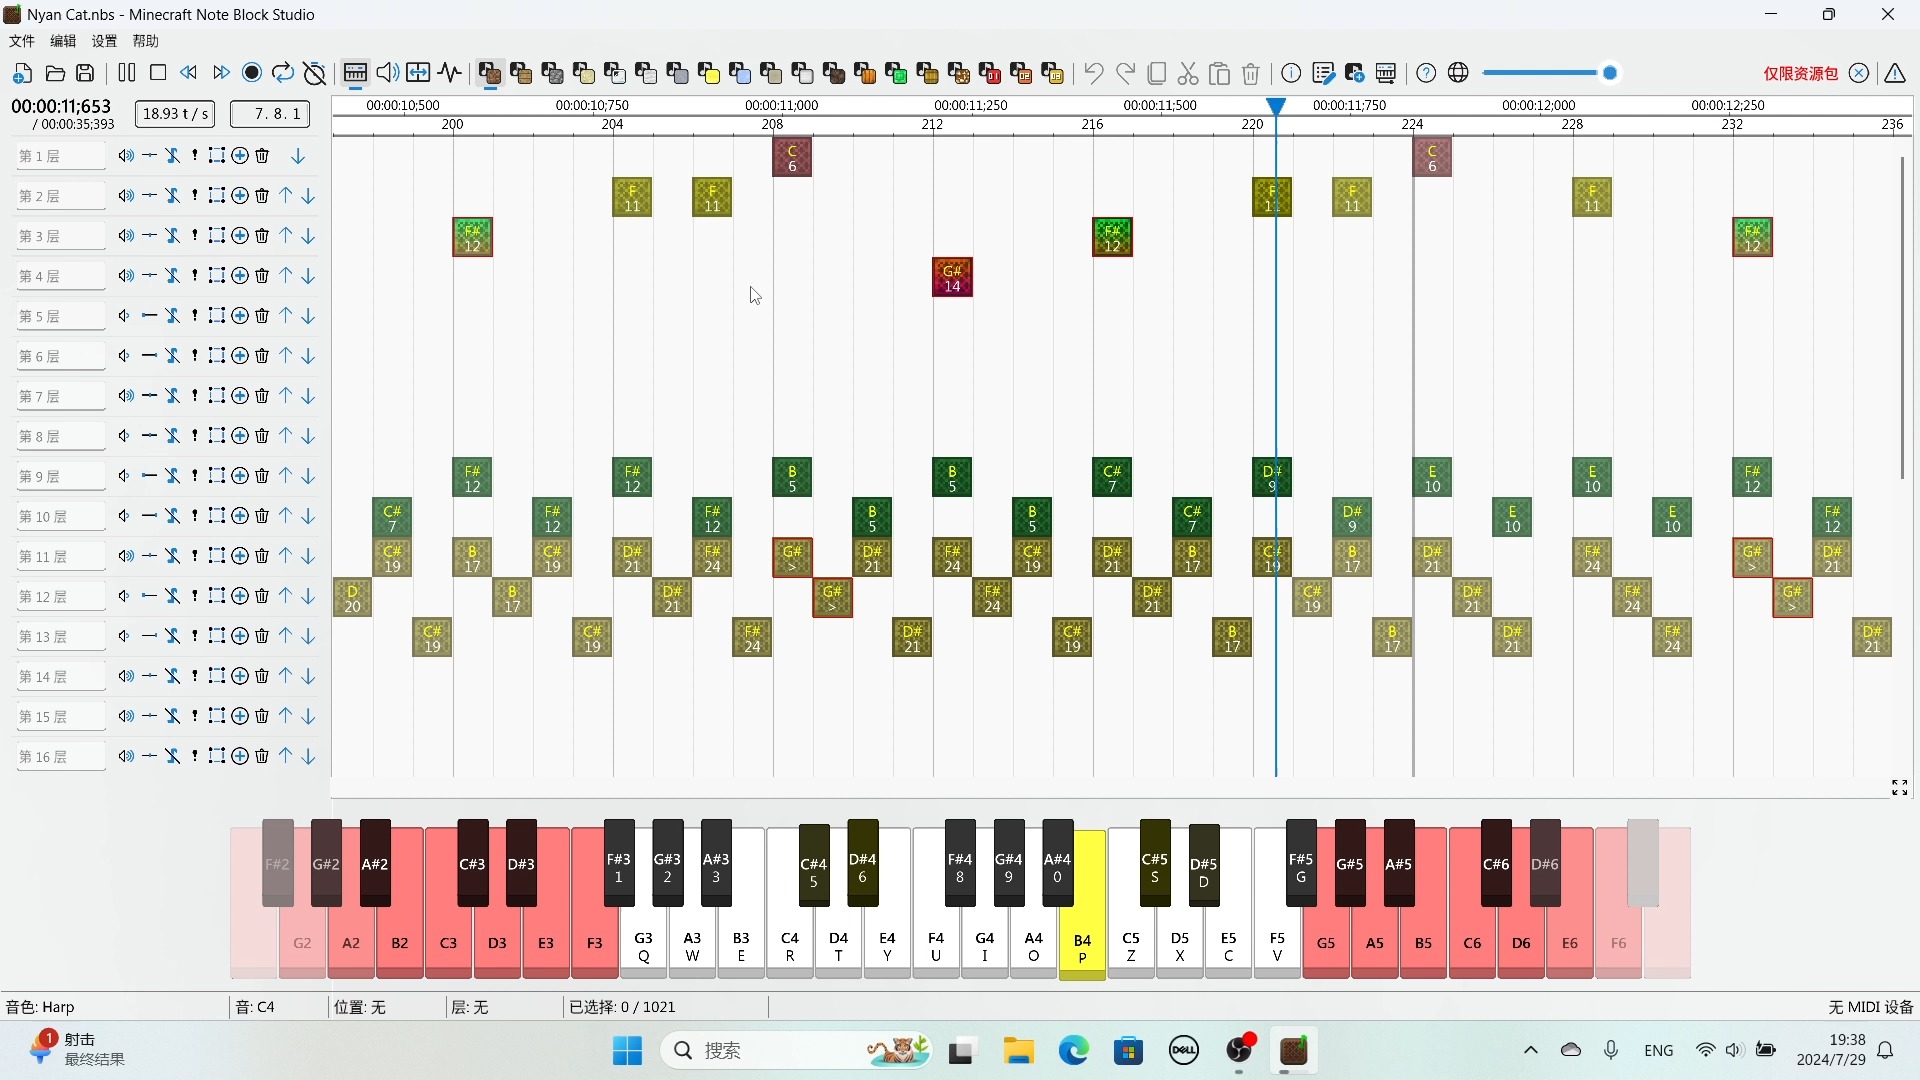Pause playback of the song
This screenshot has height=1080, width=1920.
[x=127, y=73]
